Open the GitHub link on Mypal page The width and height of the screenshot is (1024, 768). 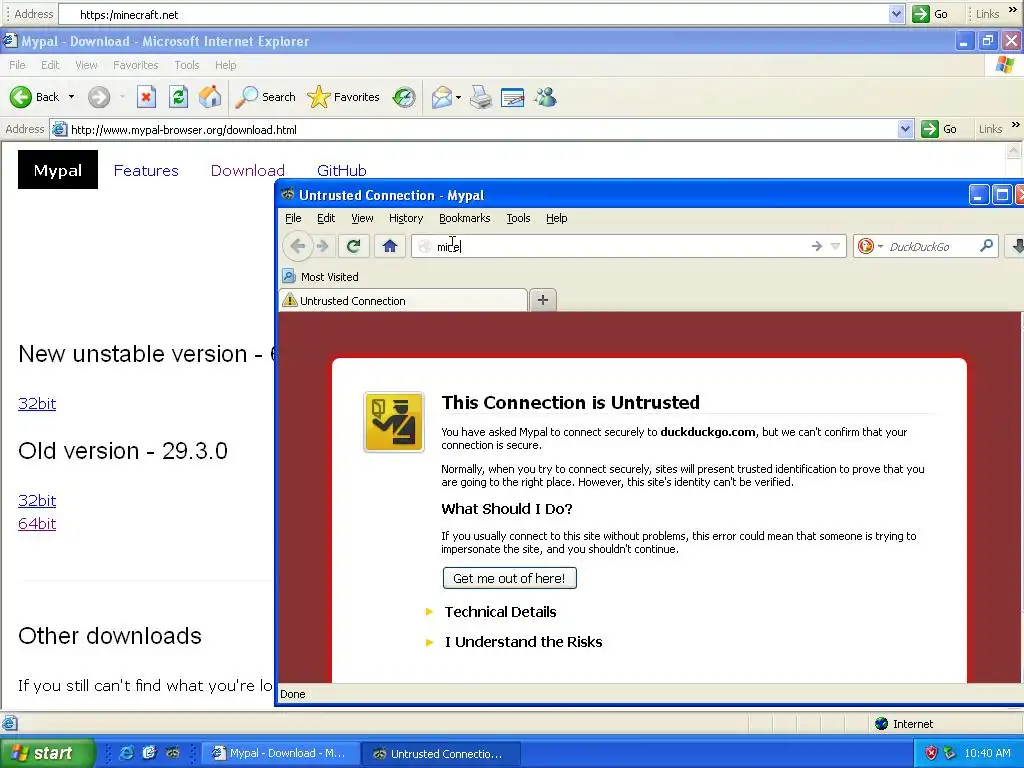tap(342, 170)
